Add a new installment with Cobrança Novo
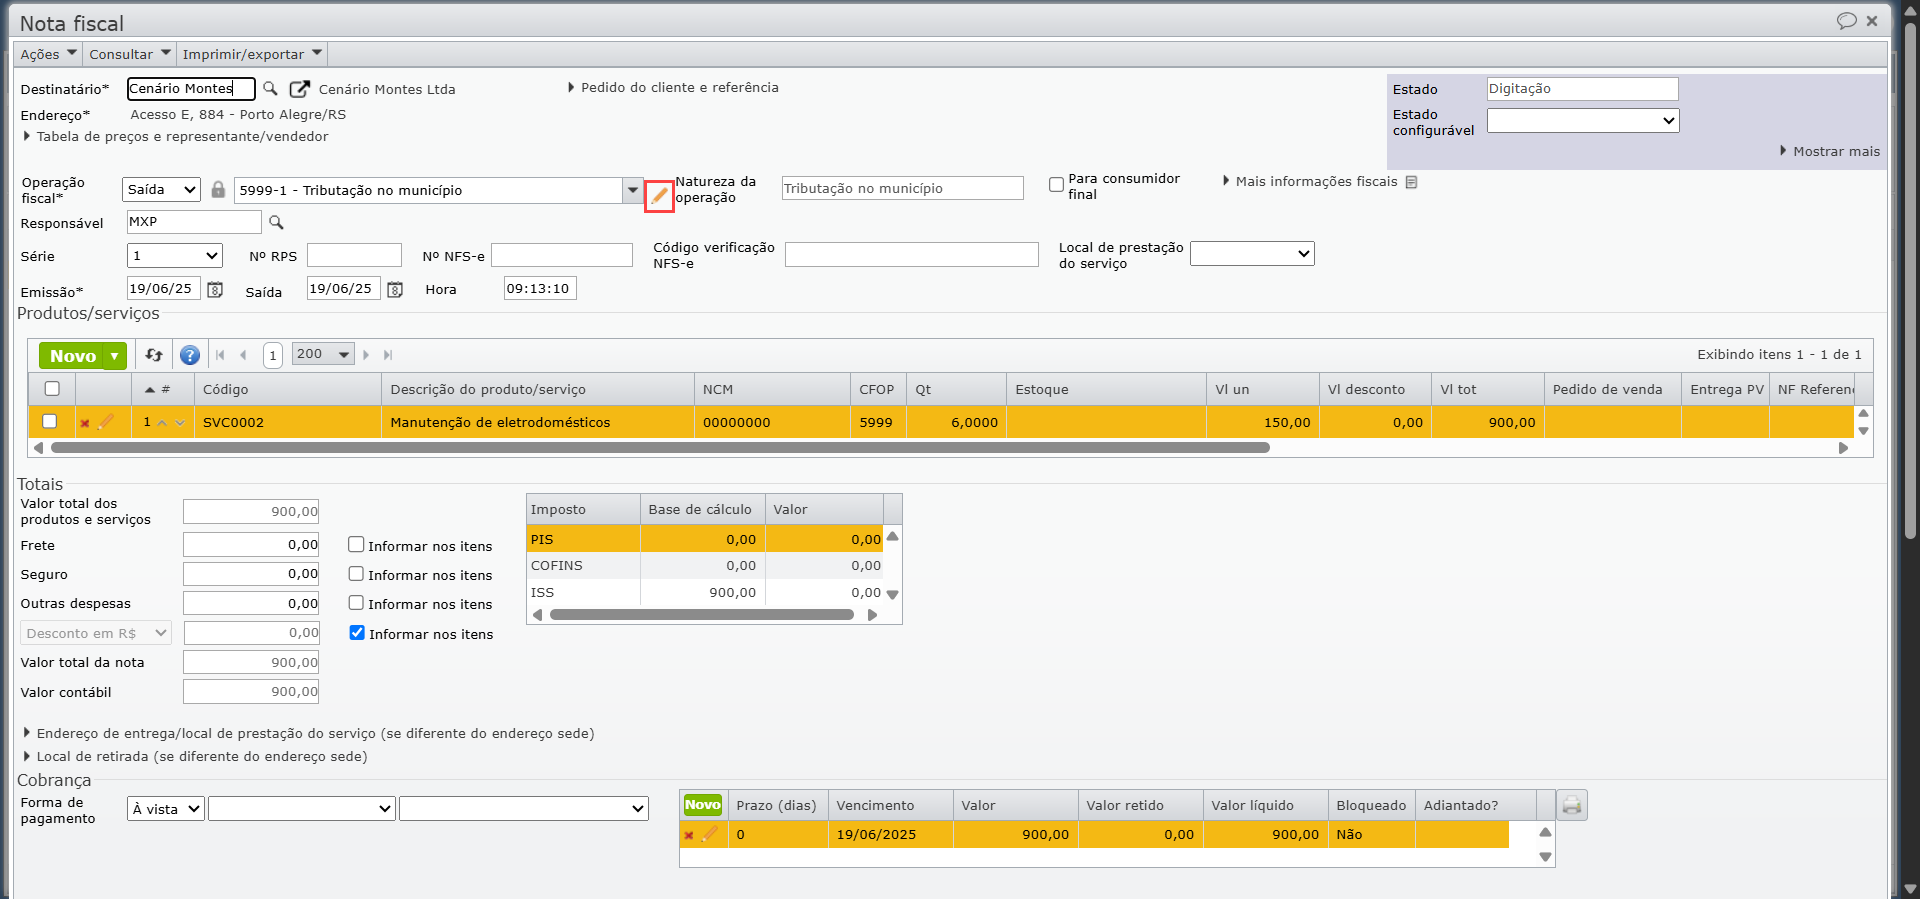Screen dimensions: 1920x899 (703, 805)
